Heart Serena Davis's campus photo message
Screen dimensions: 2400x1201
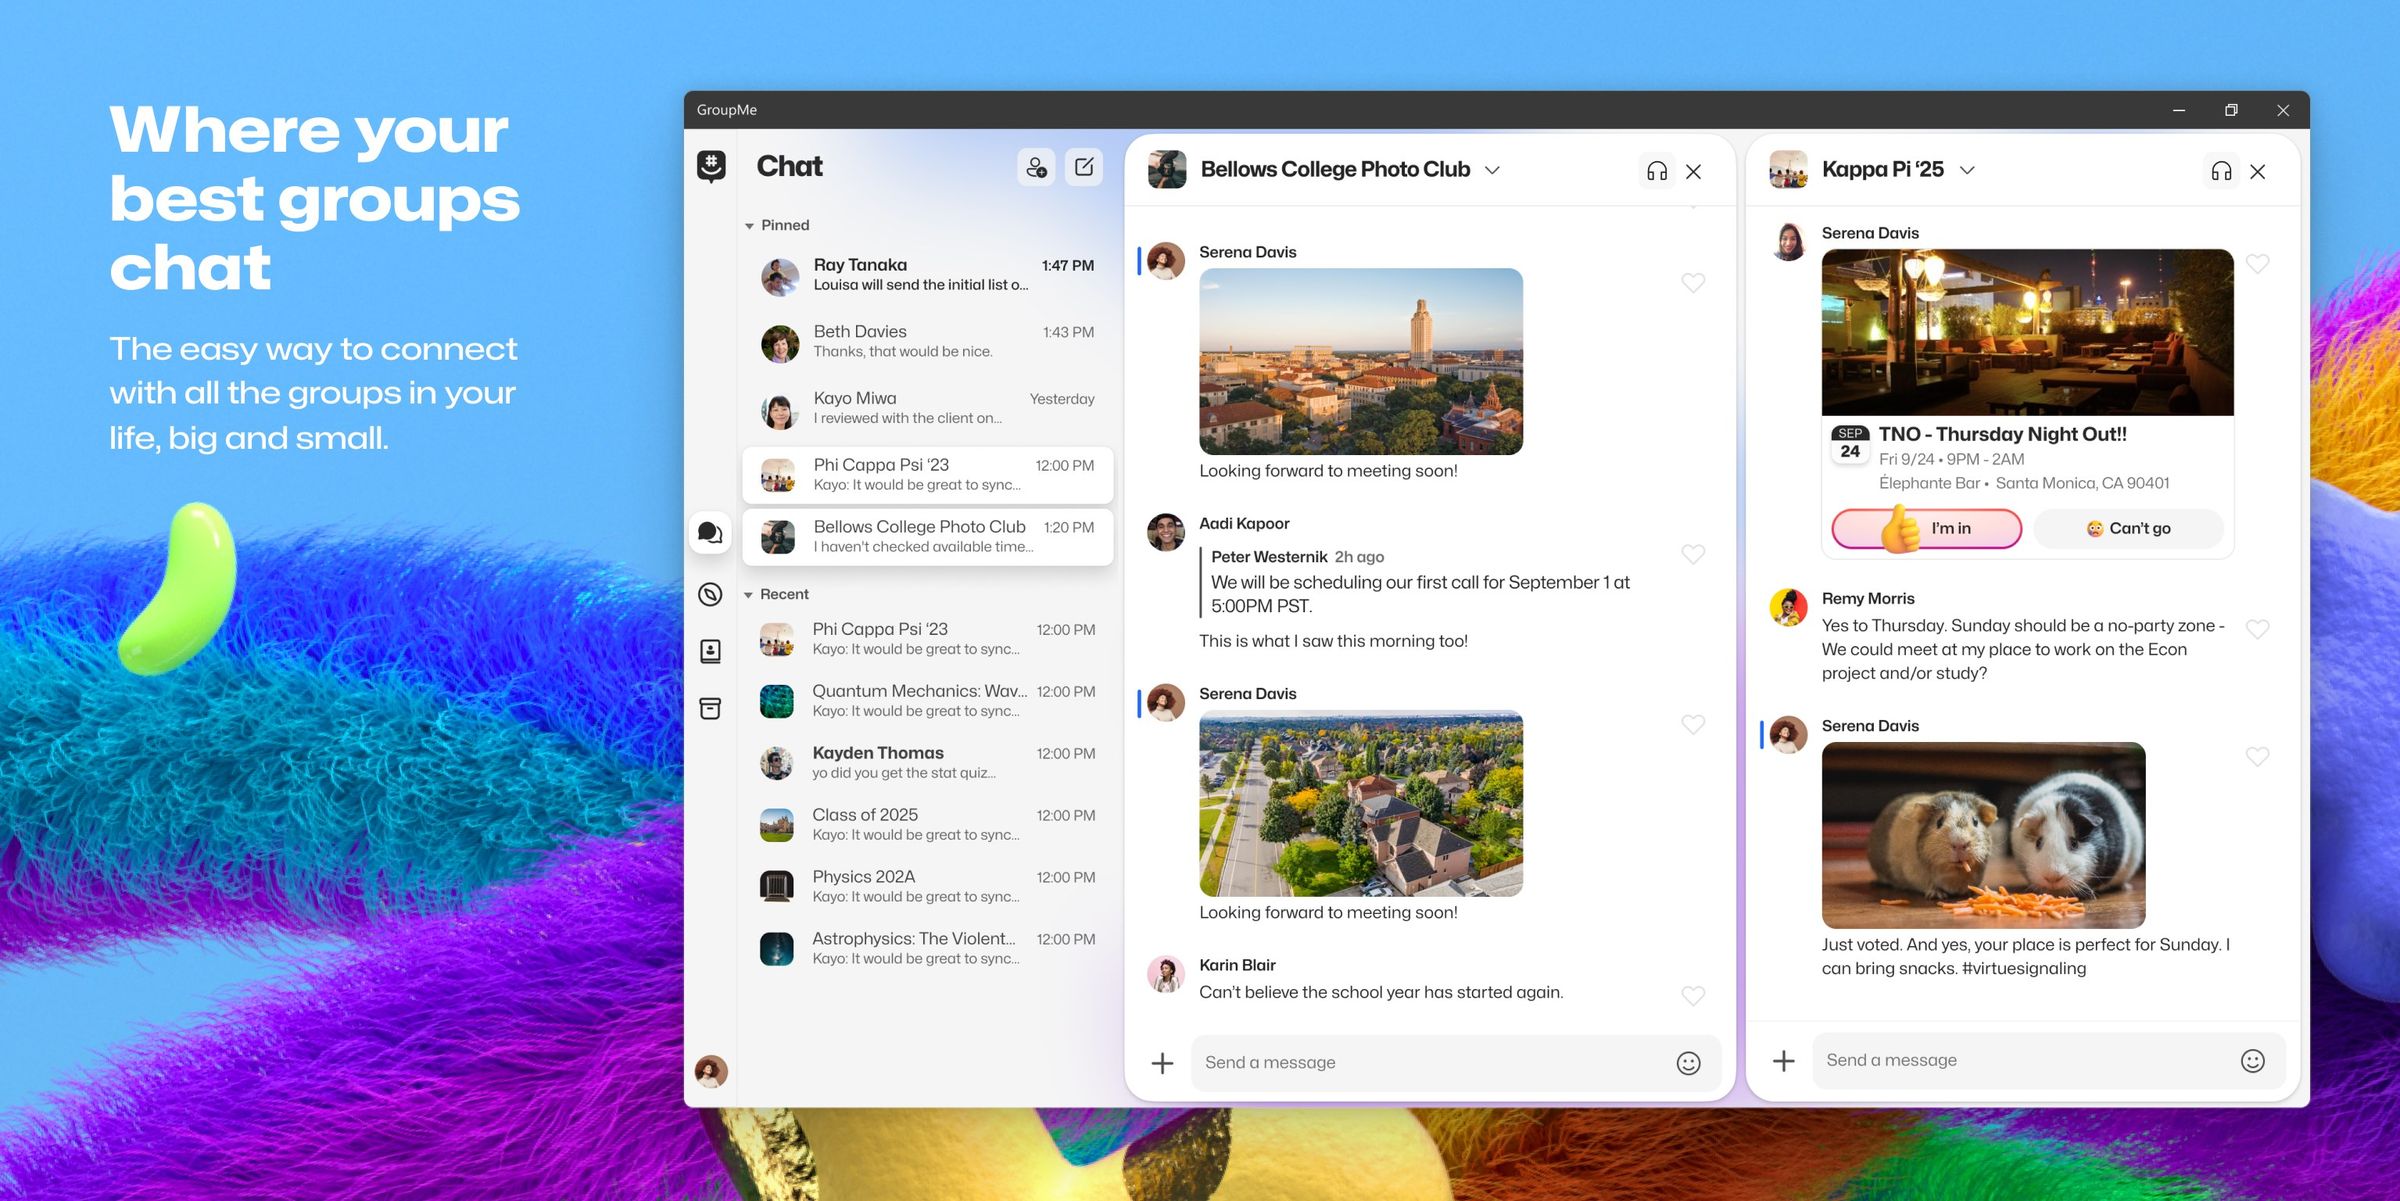(1693, 283)
